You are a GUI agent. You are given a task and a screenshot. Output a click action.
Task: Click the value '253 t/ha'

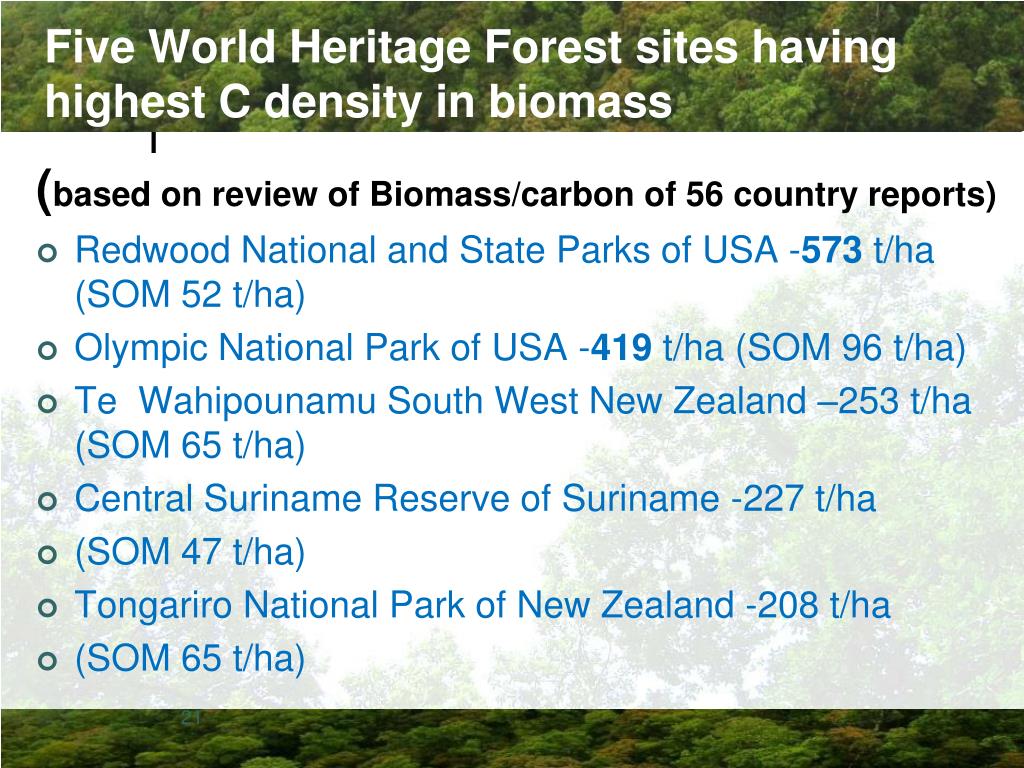tap(904, 400)
